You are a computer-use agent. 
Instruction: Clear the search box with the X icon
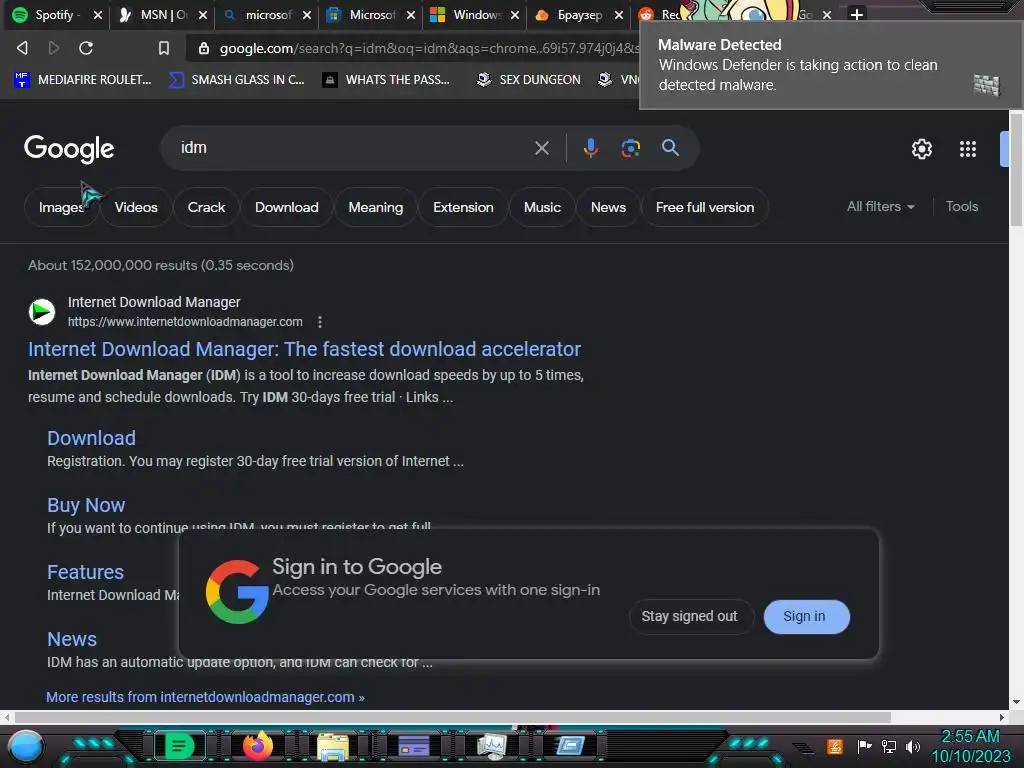pyautogui.click(x=541, y=148)
